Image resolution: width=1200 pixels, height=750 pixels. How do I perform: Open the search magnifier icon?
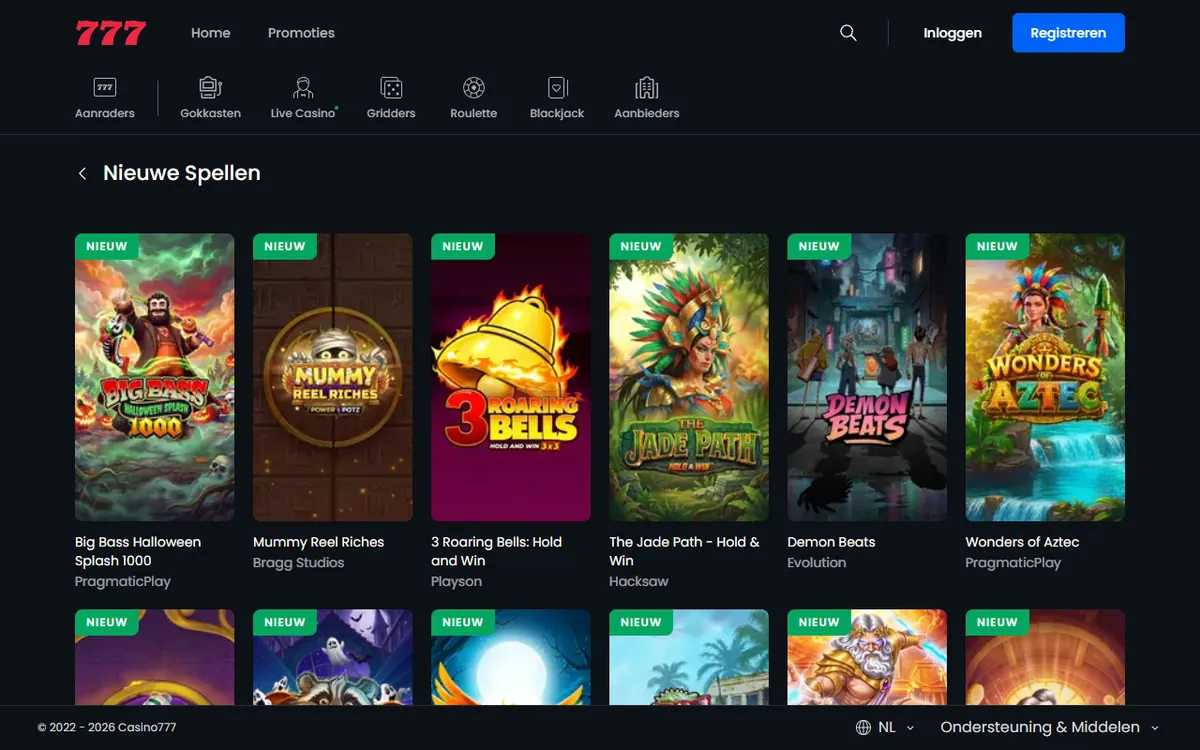coord(848,33)
